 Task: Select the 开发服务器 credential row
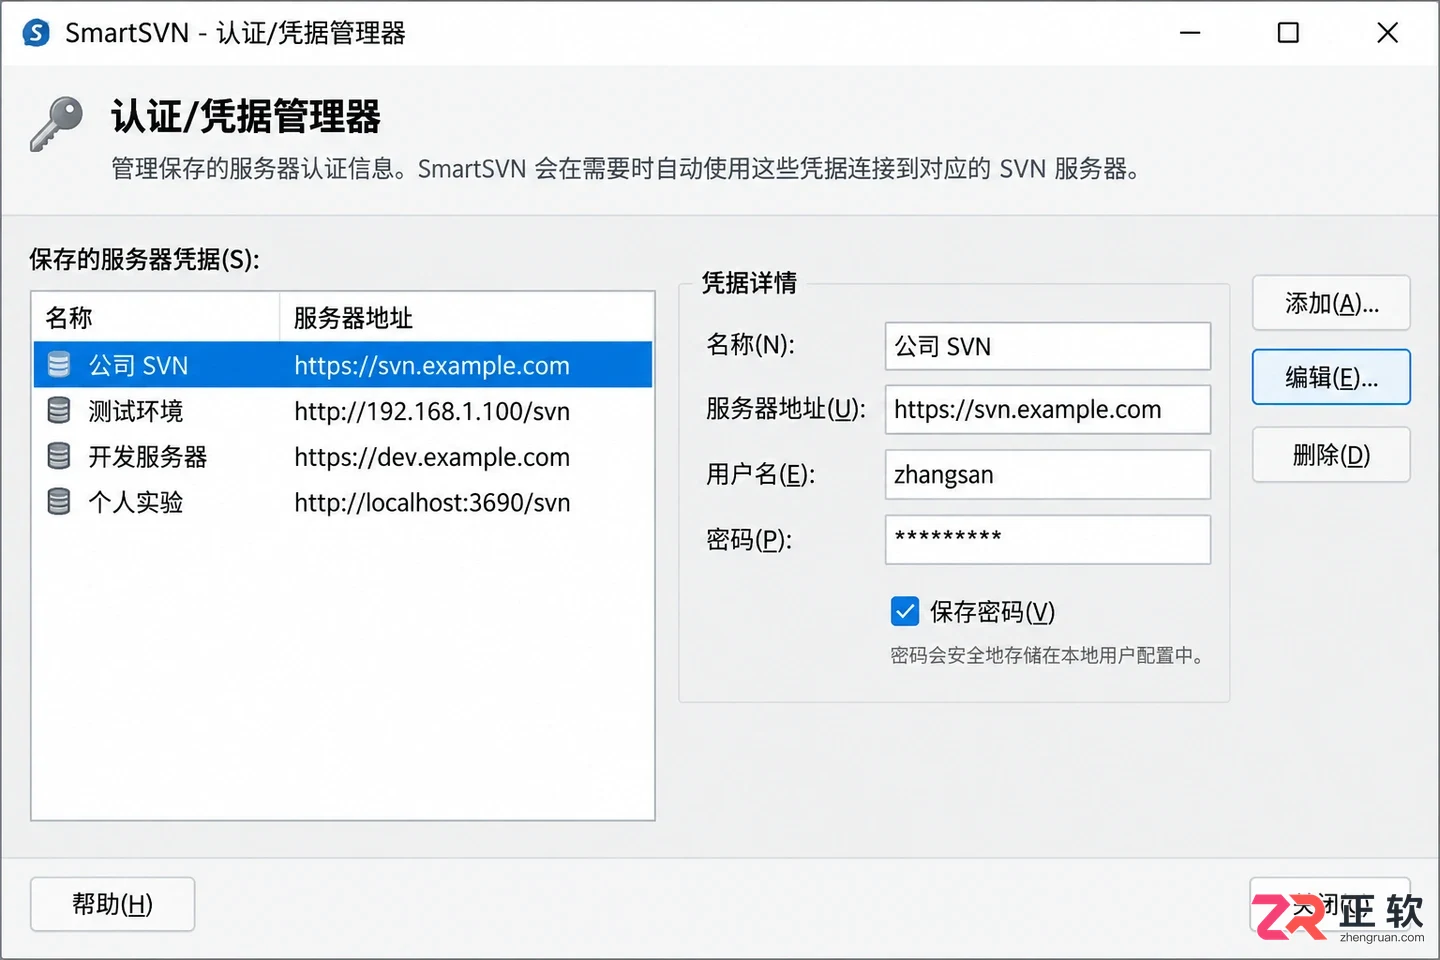coord(343,457)
